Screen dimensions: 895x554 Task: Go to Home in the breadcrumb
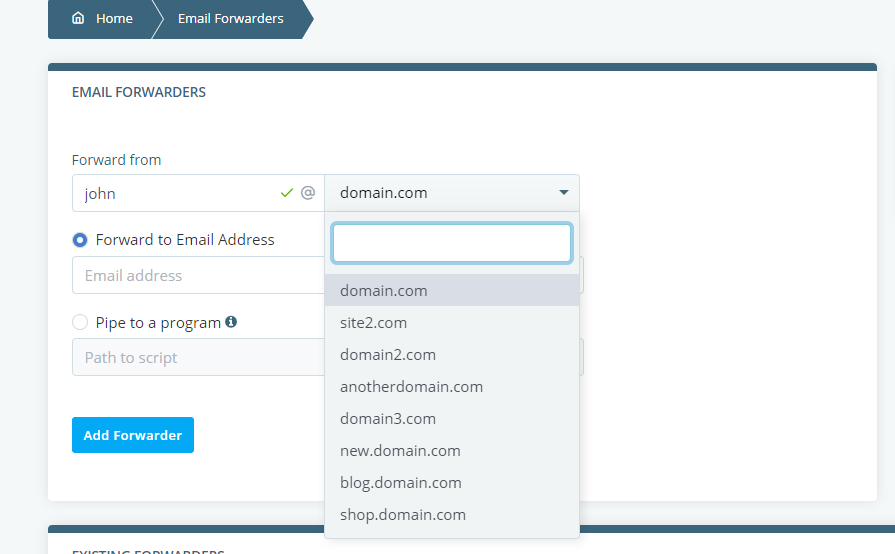(x=114, y=18)
